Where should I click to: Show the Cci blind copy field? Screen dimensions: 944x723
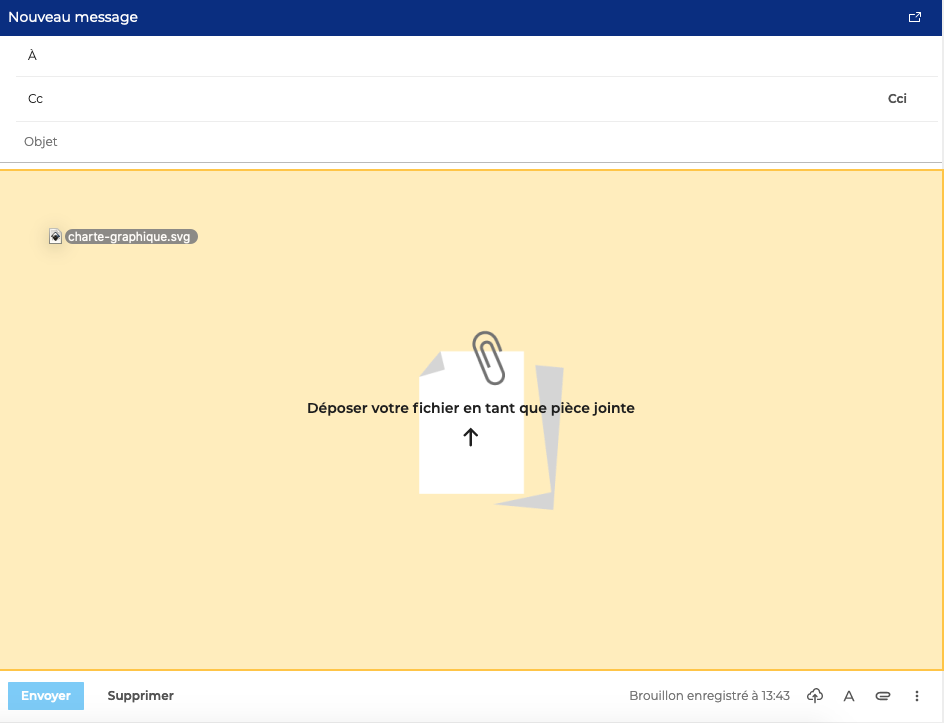[x=897, y=99]
